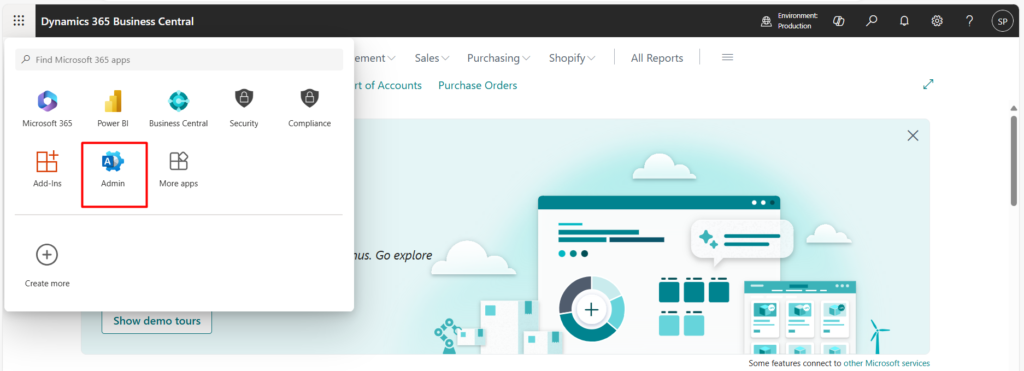Open More apps

[178, 169]
